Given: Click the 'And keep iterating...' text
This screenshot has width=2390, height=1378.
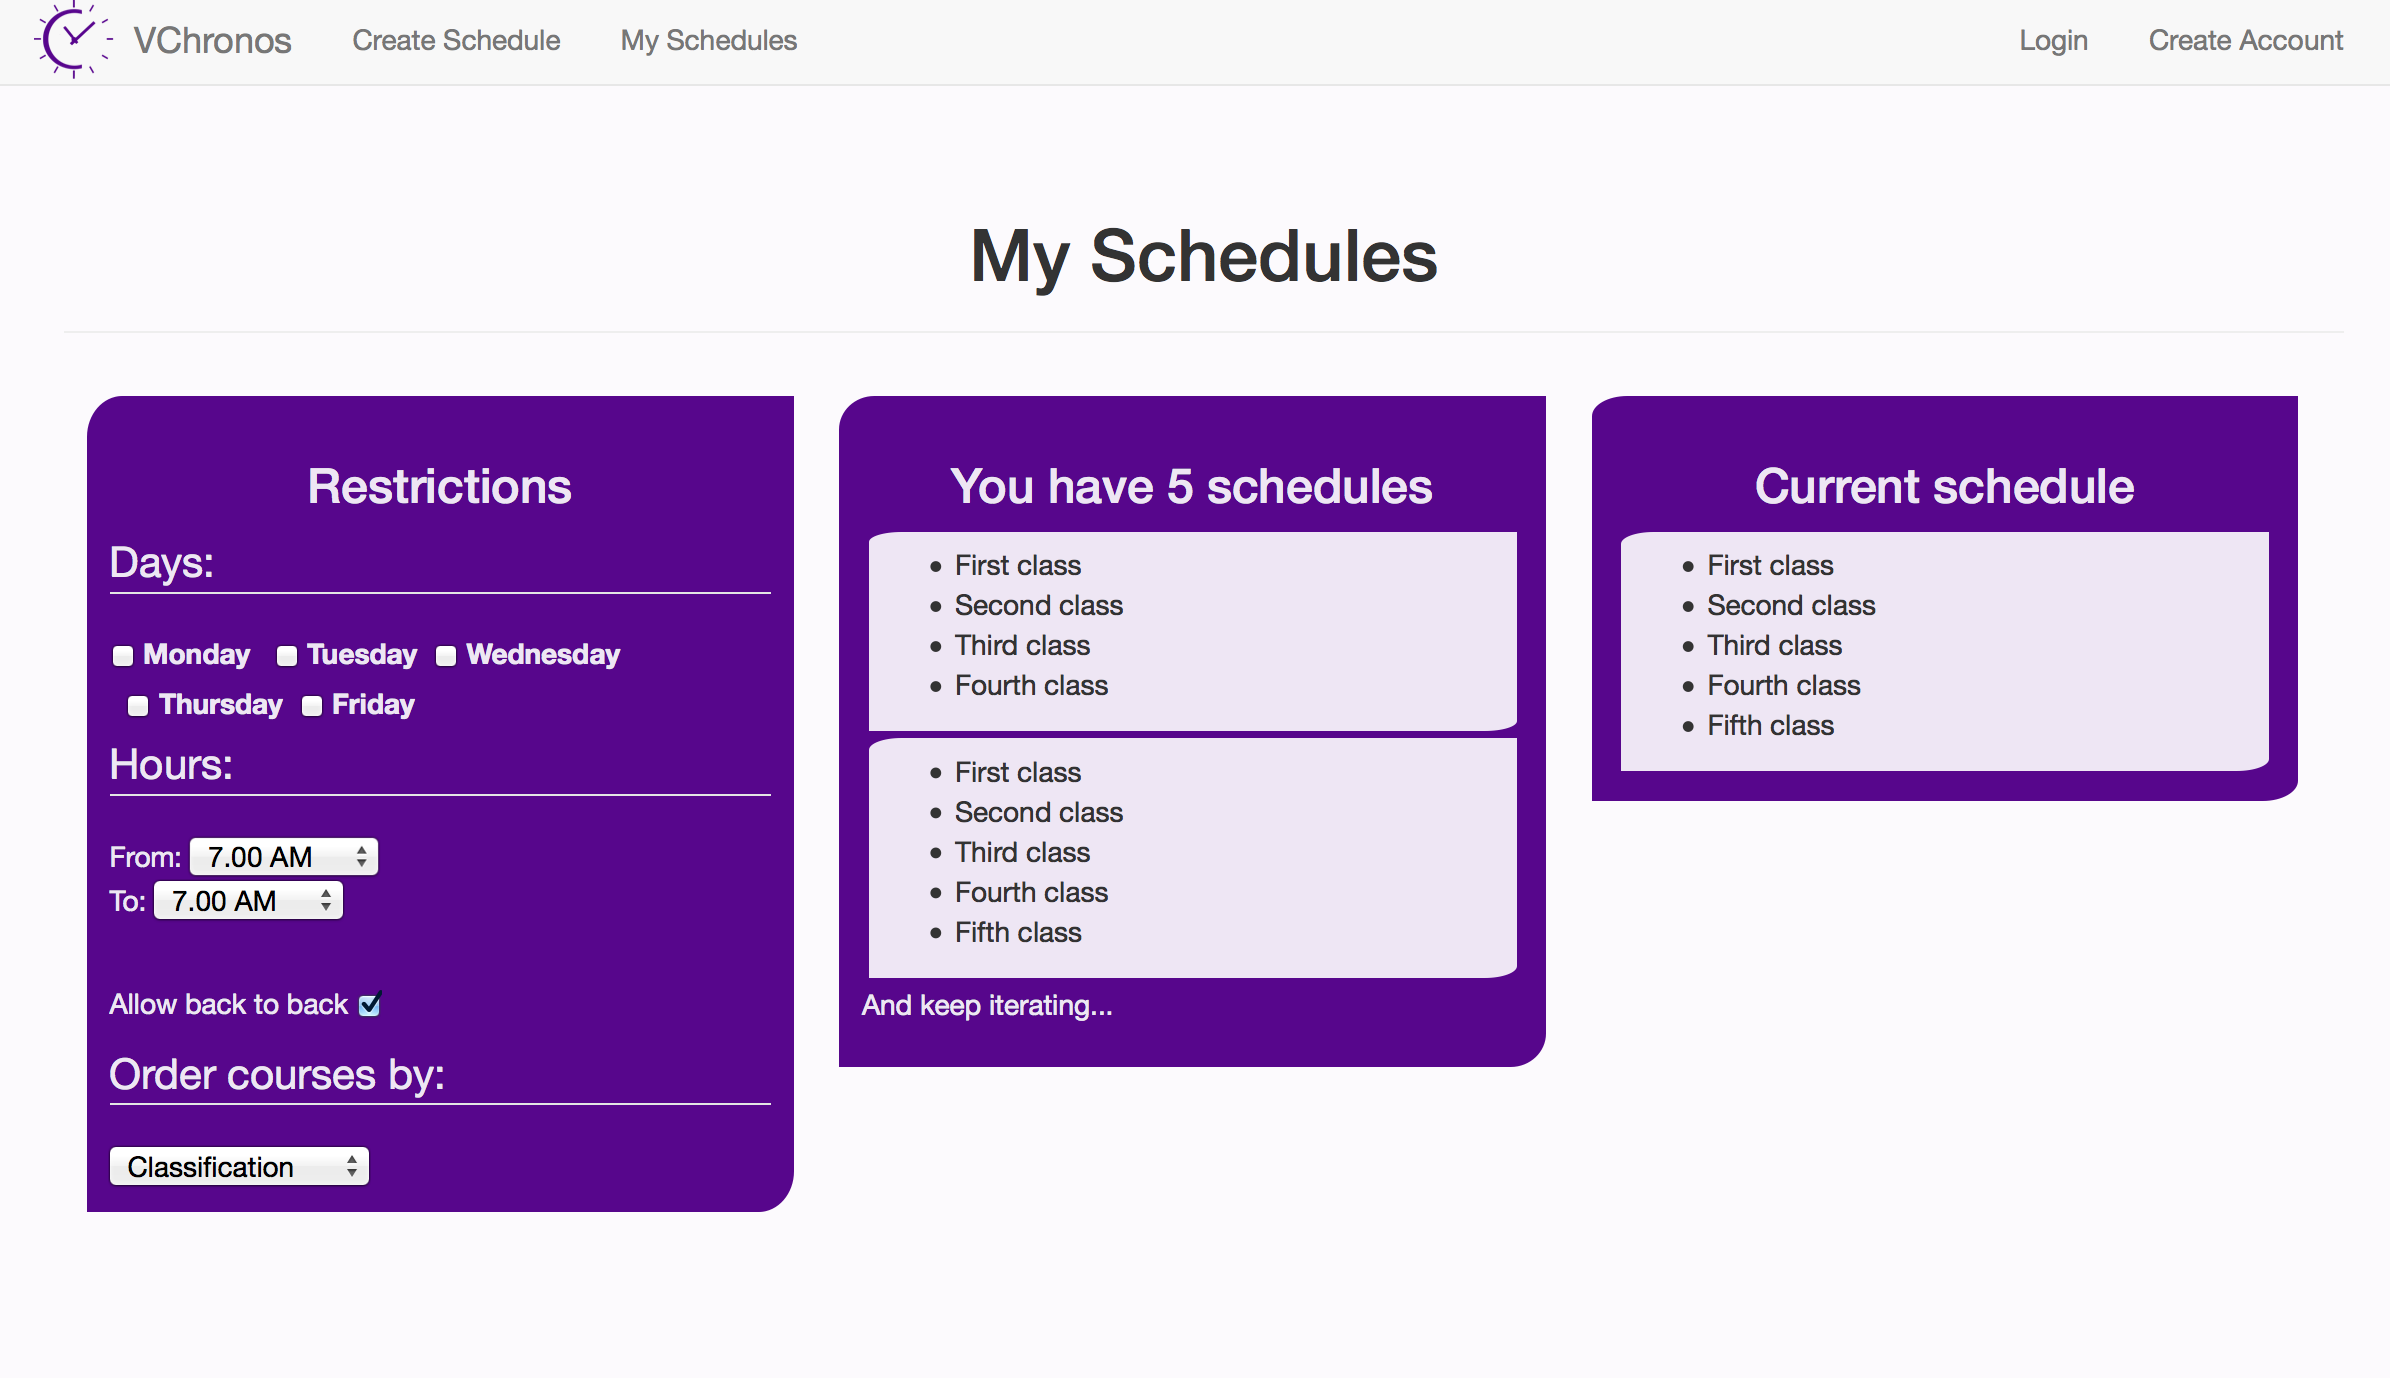Looking at the screenshot, I should click(x=987, y=1006).
